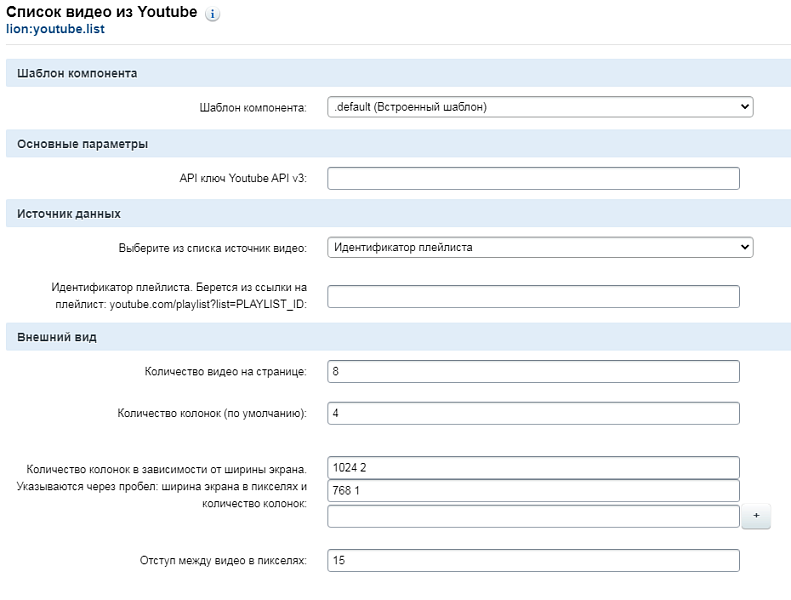Image resolution: width=791 pixels, height=600 pixels.
Task: Click the Количество колонок (по умолчанию) label
Action: 212,413
